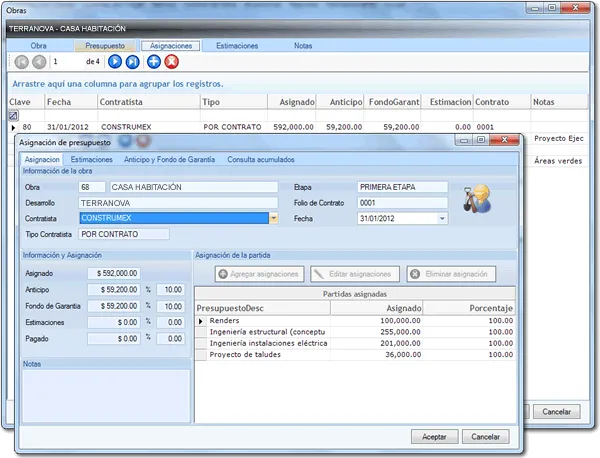This screenshot has width=600, height=458.
Task: Go to first record in Obras navigator
Action: [21, 62]
